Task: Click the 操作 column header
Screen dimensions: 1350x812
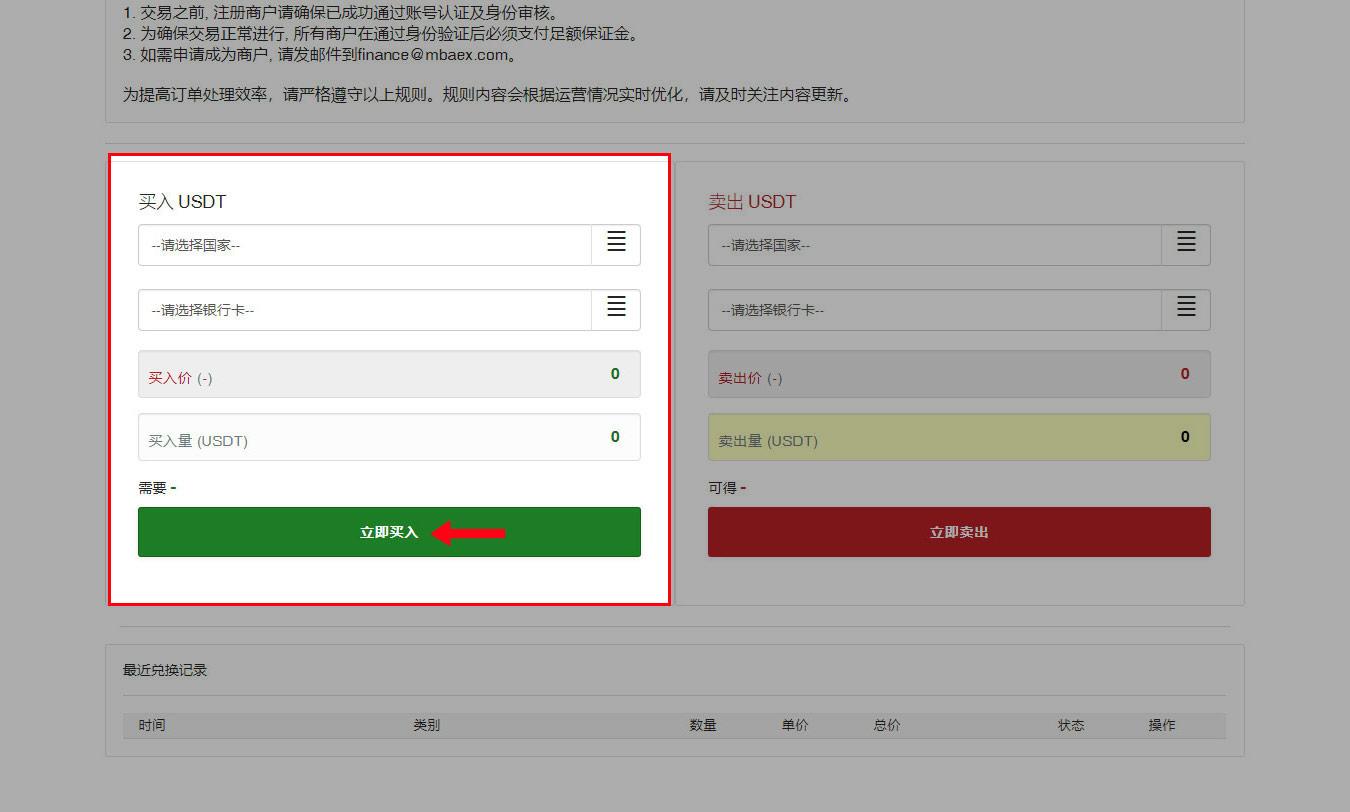Action: click(1162, 725)
